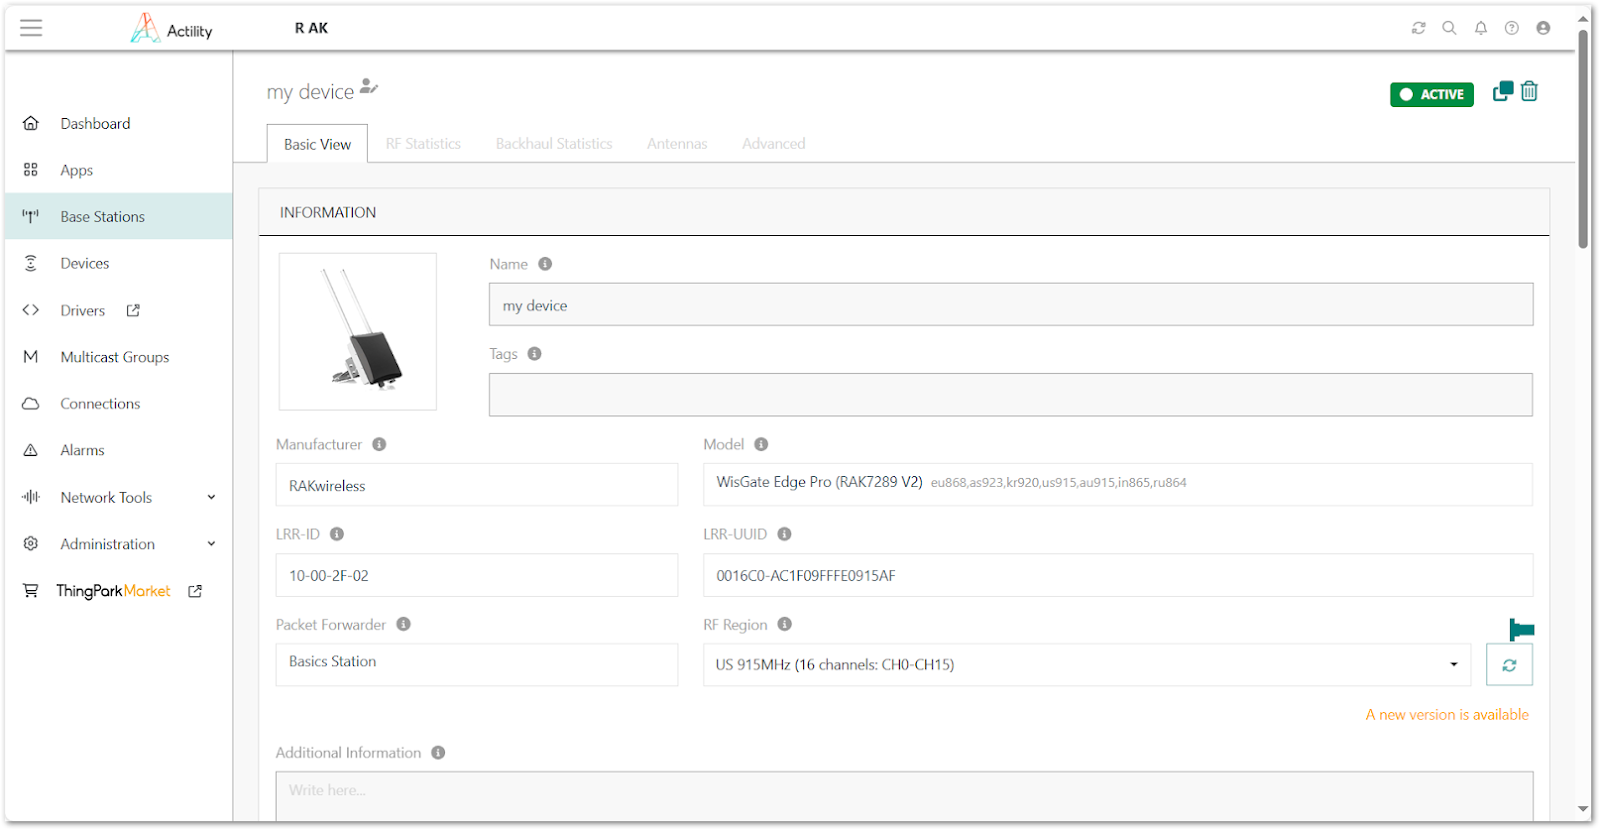The image size is (1600, 830).
Task: Click the LRR-ID info icon
Action: tap(337, 534)
